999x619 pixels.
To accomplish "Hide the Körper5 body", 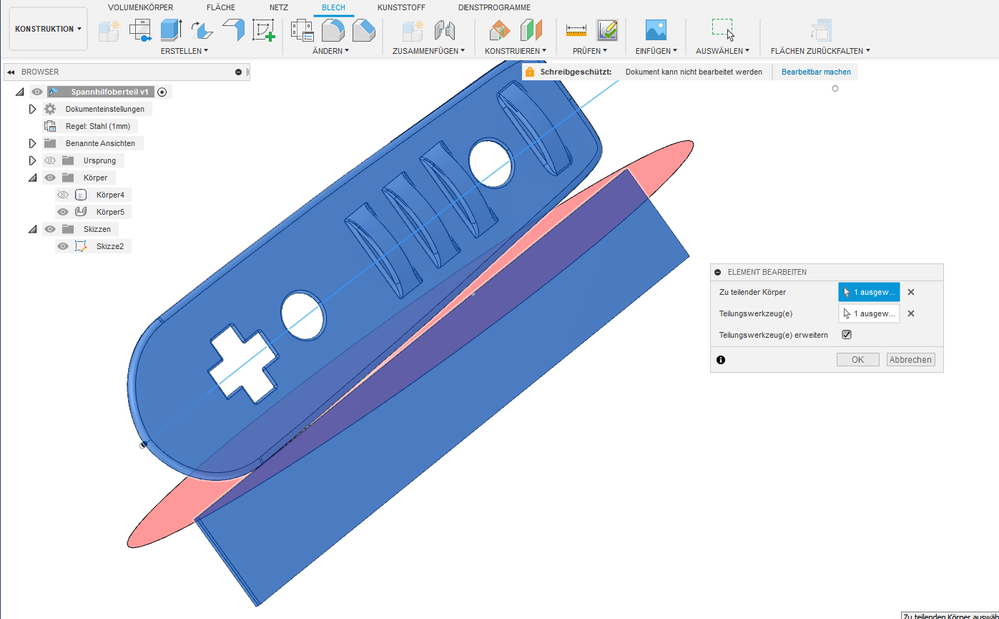I will (x=62, y=211).
